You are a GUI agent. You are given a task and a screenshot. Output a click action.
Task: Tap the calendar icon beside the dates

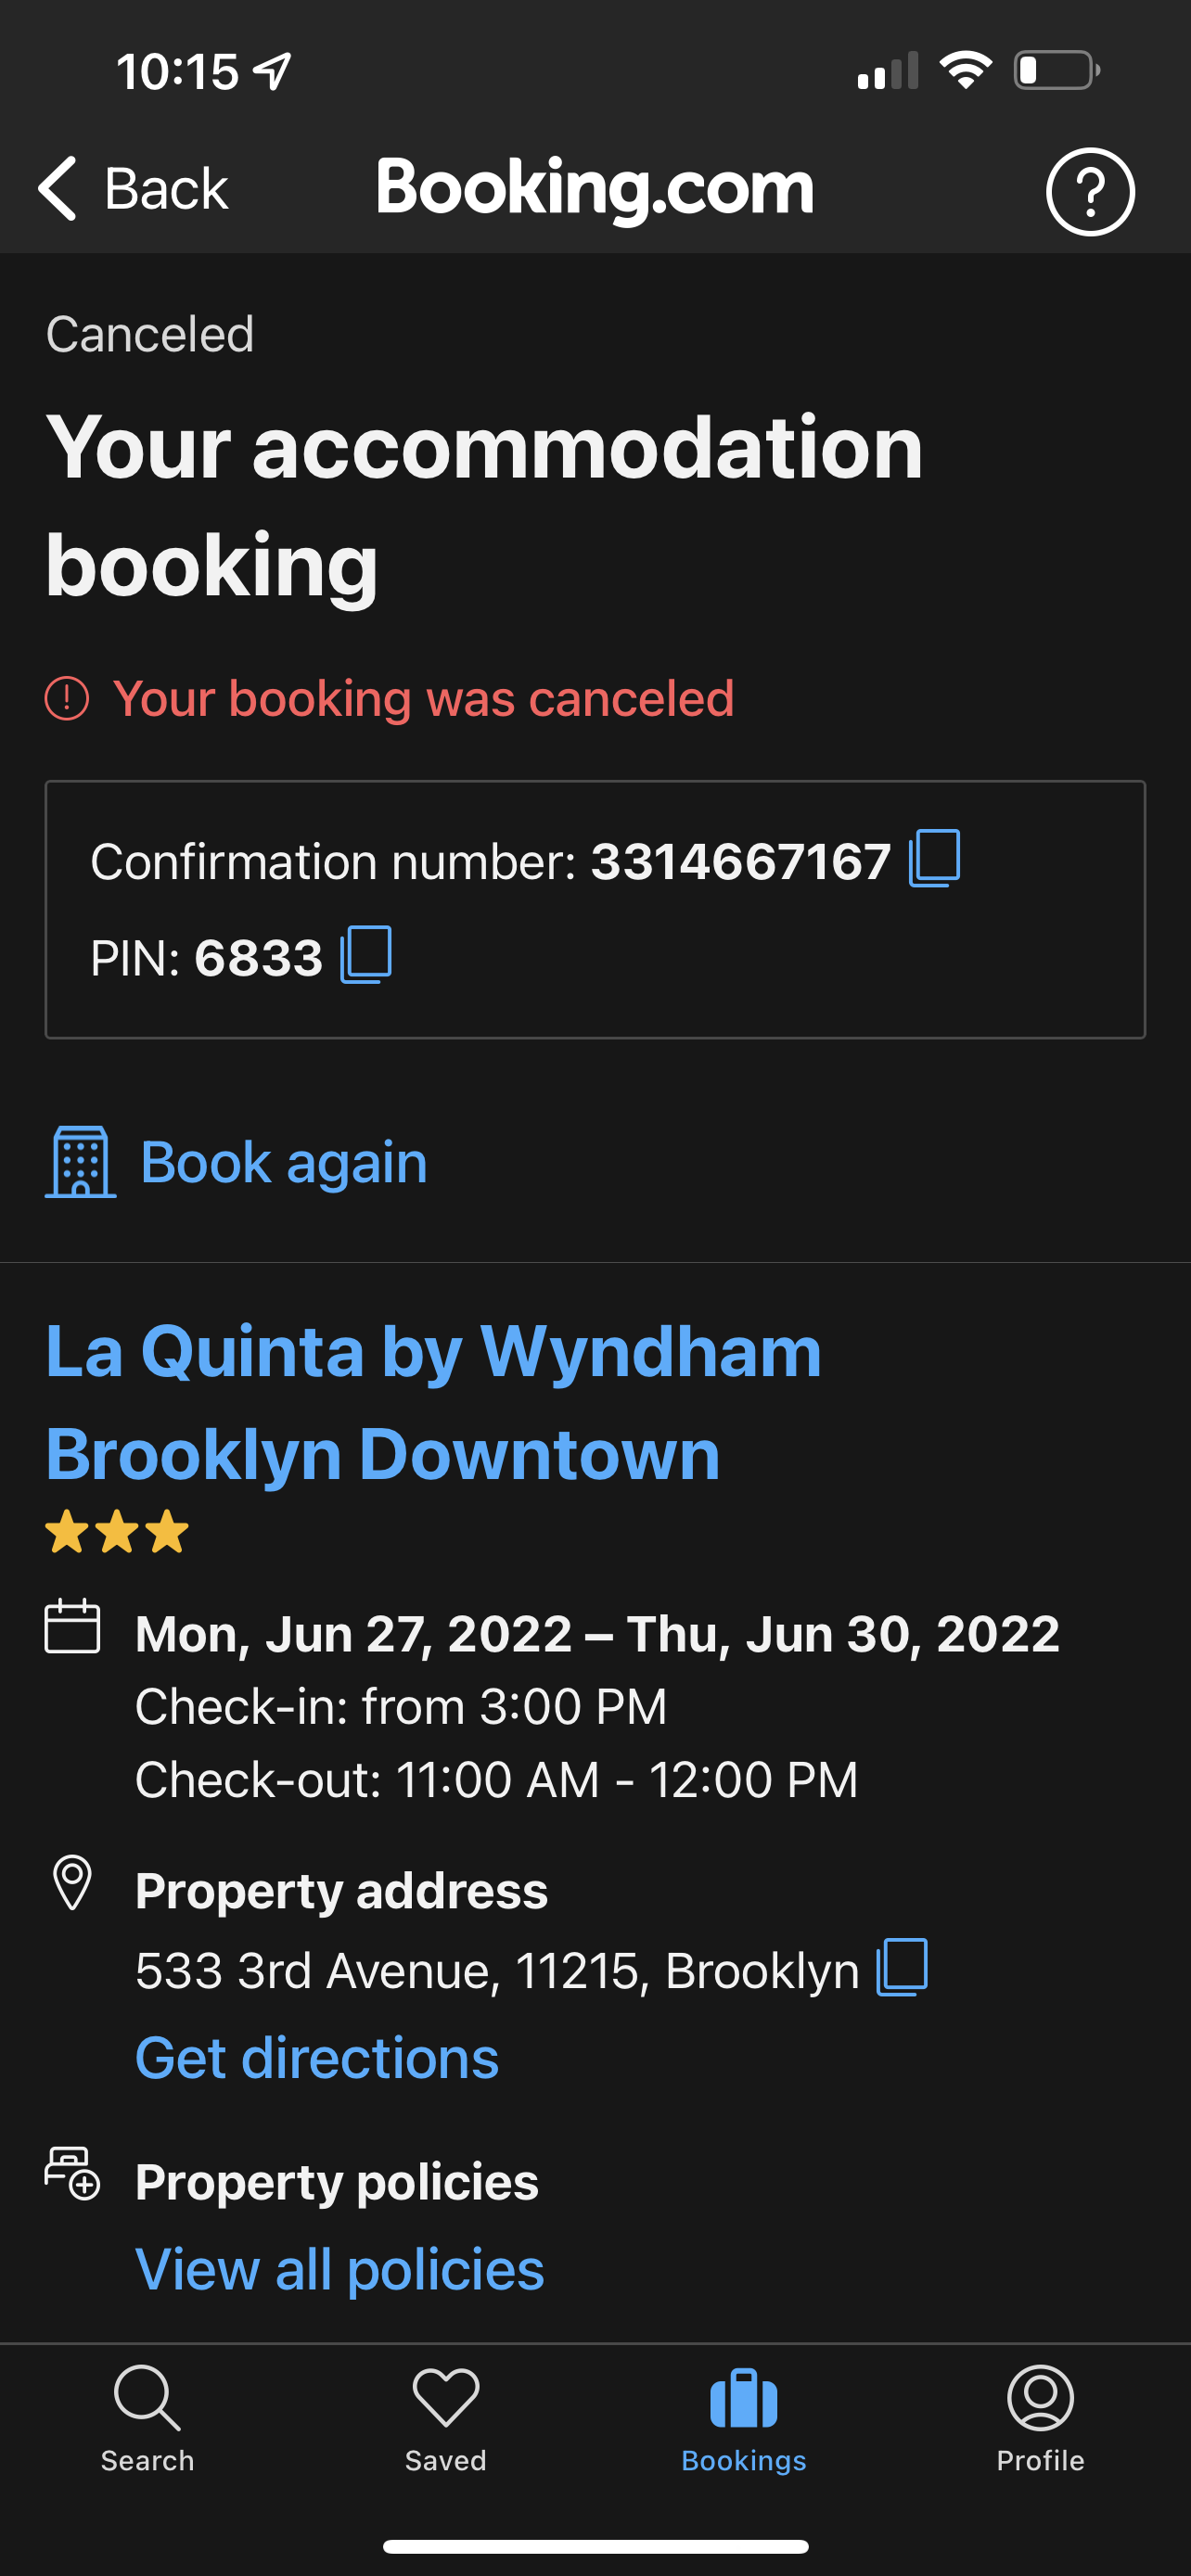point(73,1627)
